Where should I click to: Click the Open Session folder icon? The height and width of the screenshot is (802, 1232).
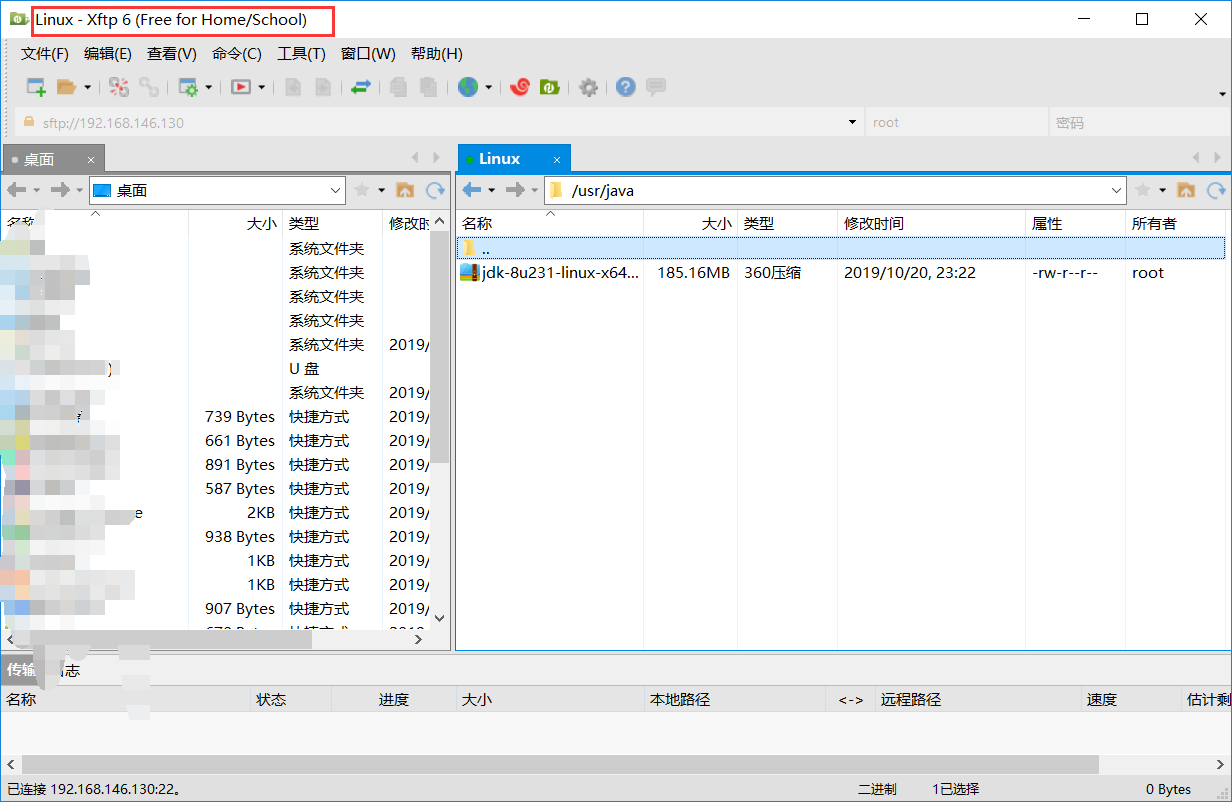pos(66,87)
